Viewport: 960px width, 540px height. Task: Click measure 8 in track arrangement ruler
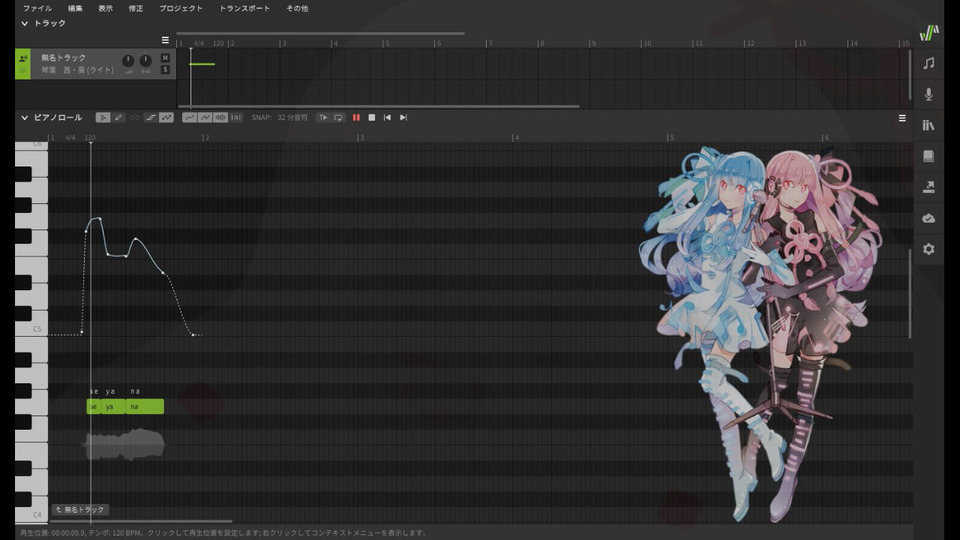[541, 43]
